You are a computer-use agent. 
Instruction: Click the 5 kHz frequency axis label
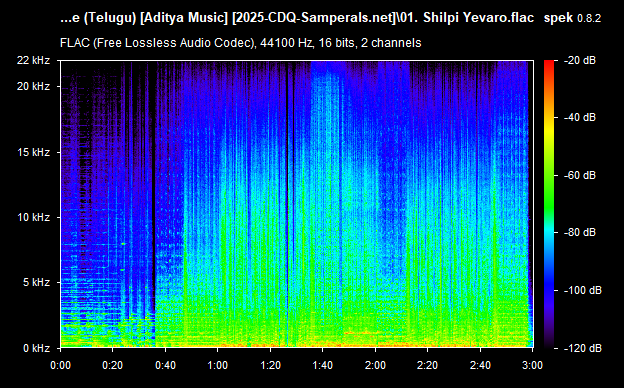tap(36, 283)
